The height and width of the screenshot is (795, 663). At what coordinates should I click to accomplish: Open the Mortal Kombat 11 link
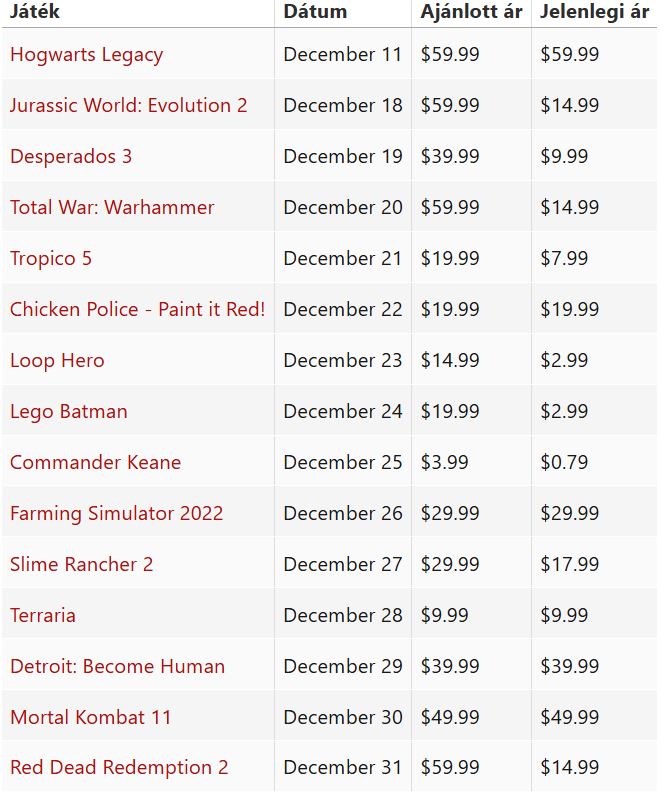90,718
